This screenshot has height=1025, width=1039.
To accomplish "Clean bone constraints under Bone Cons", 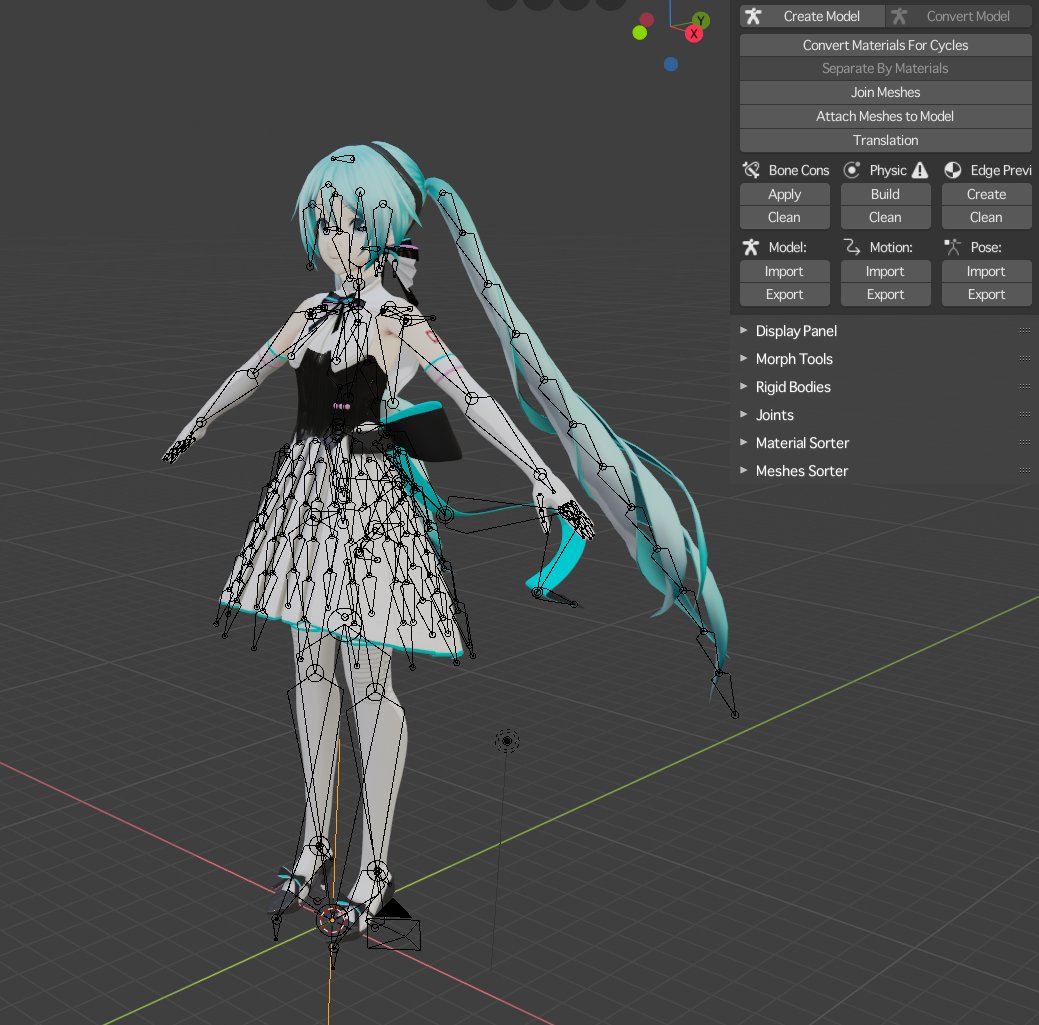I will point(785,217).
